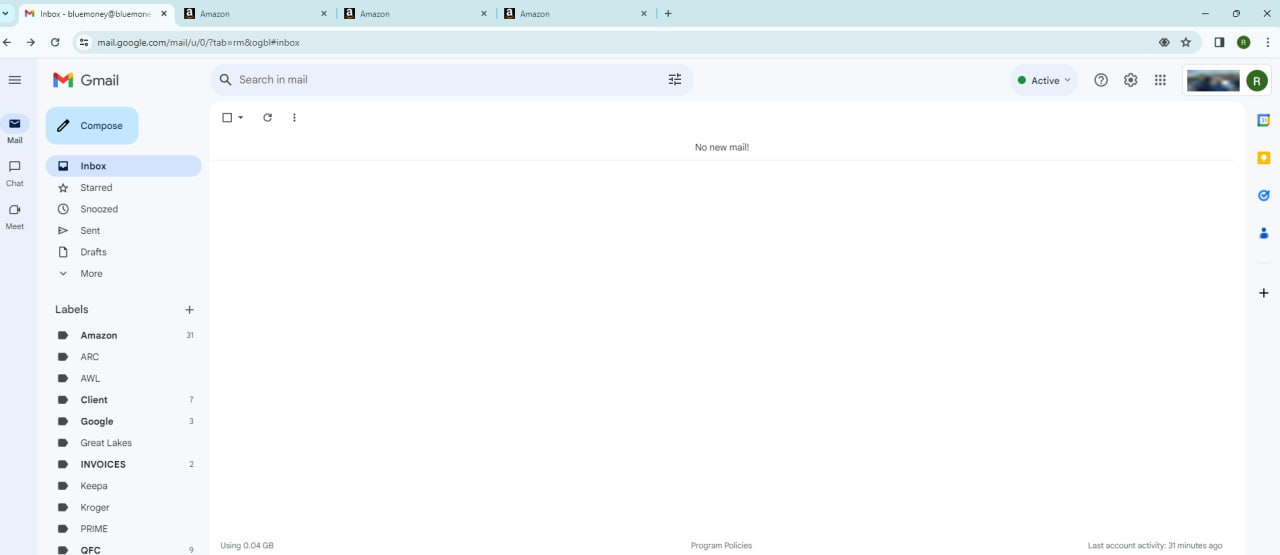Switch to the Inbox browser tab
Image resolution: width=1280 pixels, height=555 pixels.
point(95,14)
